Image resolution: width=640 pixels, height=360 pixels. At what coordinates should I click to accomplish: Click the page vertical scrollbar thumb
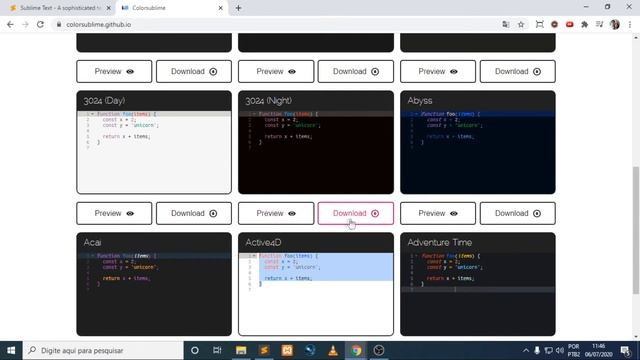636,230
